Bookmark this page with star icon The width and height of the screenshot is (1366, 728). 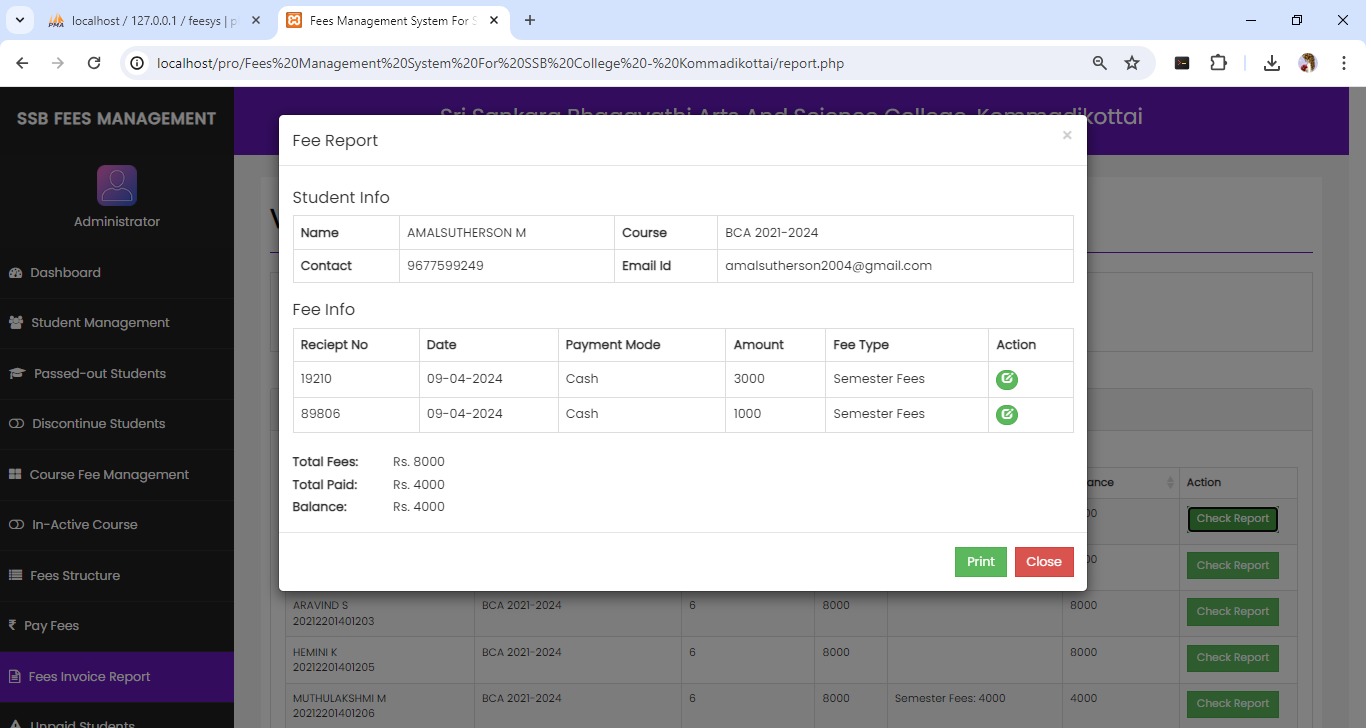tap(1132, 63)
